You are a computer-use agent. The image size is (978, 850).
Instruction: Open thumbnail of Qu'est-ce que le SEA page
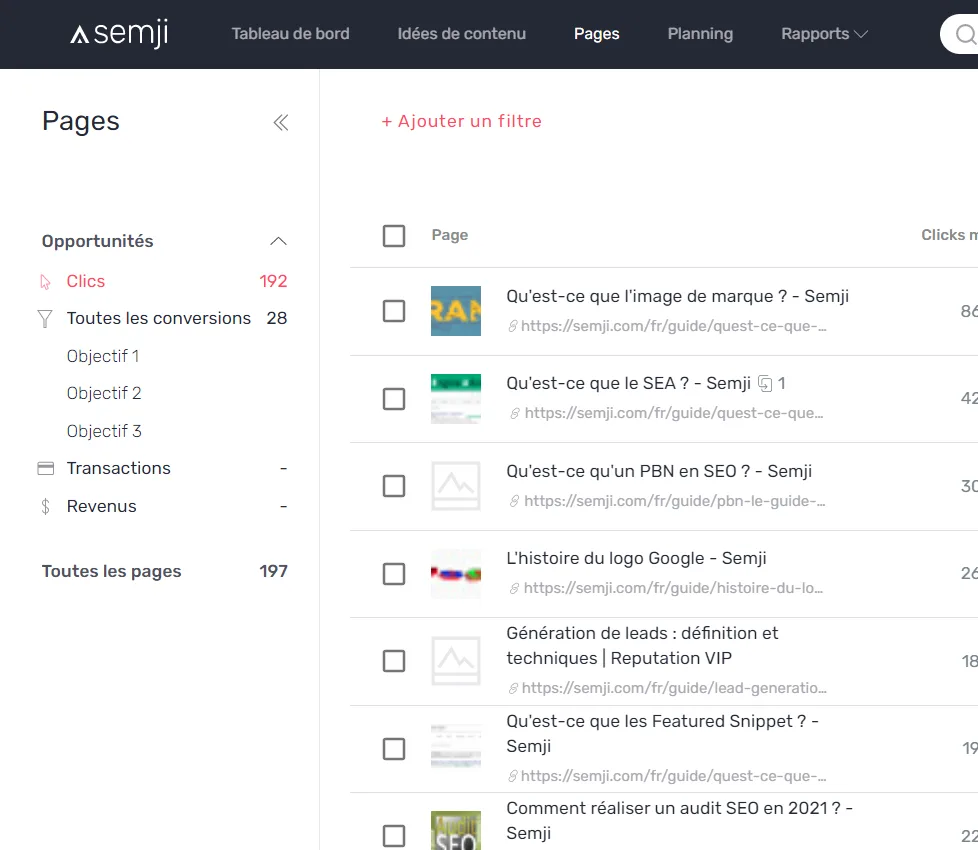[x=456, y=398]
